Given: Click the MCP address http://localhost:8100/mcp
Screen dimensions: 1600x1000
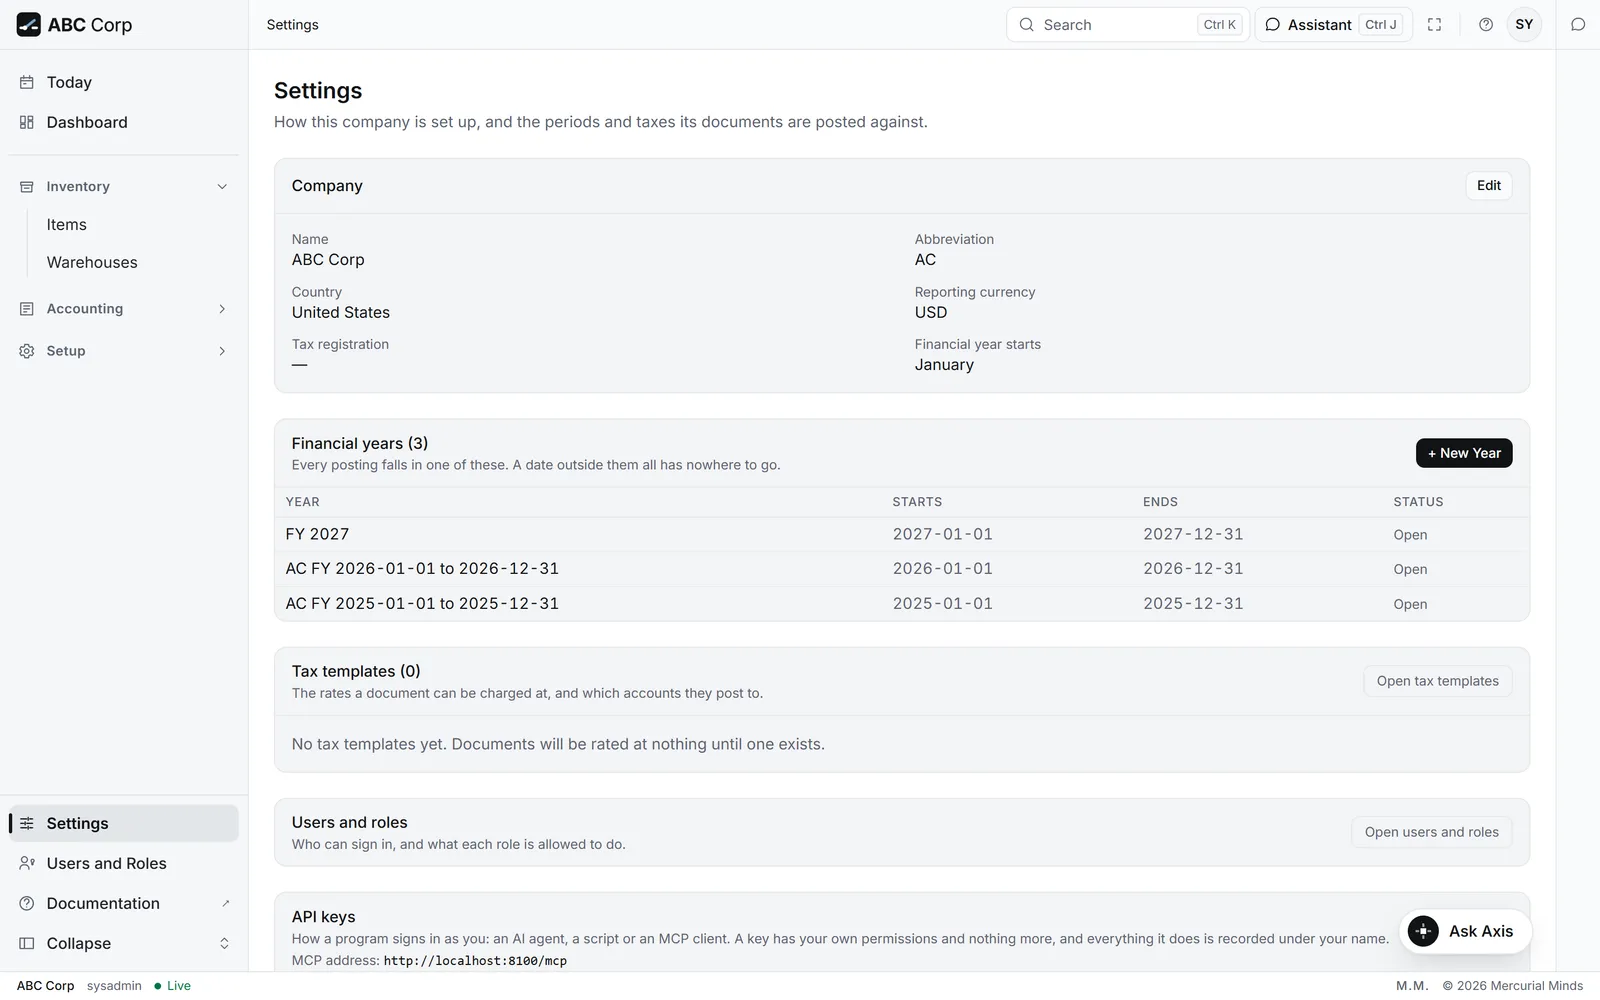Looking at the screenshot, I should coord(475,961).
